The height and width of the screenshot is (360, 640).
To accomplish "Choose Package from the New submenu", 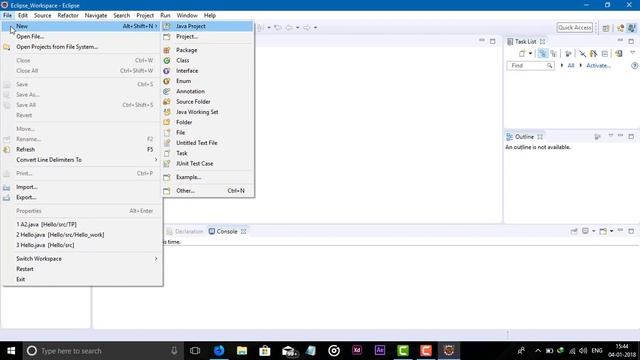I will [x=208, y=50].
